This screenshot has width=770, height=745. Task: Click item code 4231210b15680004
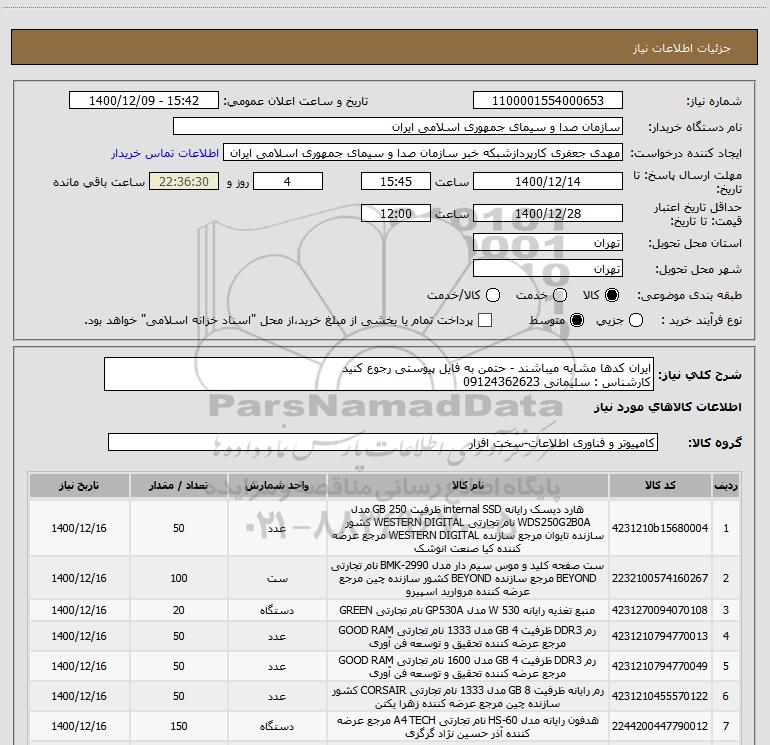(x=660, y=528)
